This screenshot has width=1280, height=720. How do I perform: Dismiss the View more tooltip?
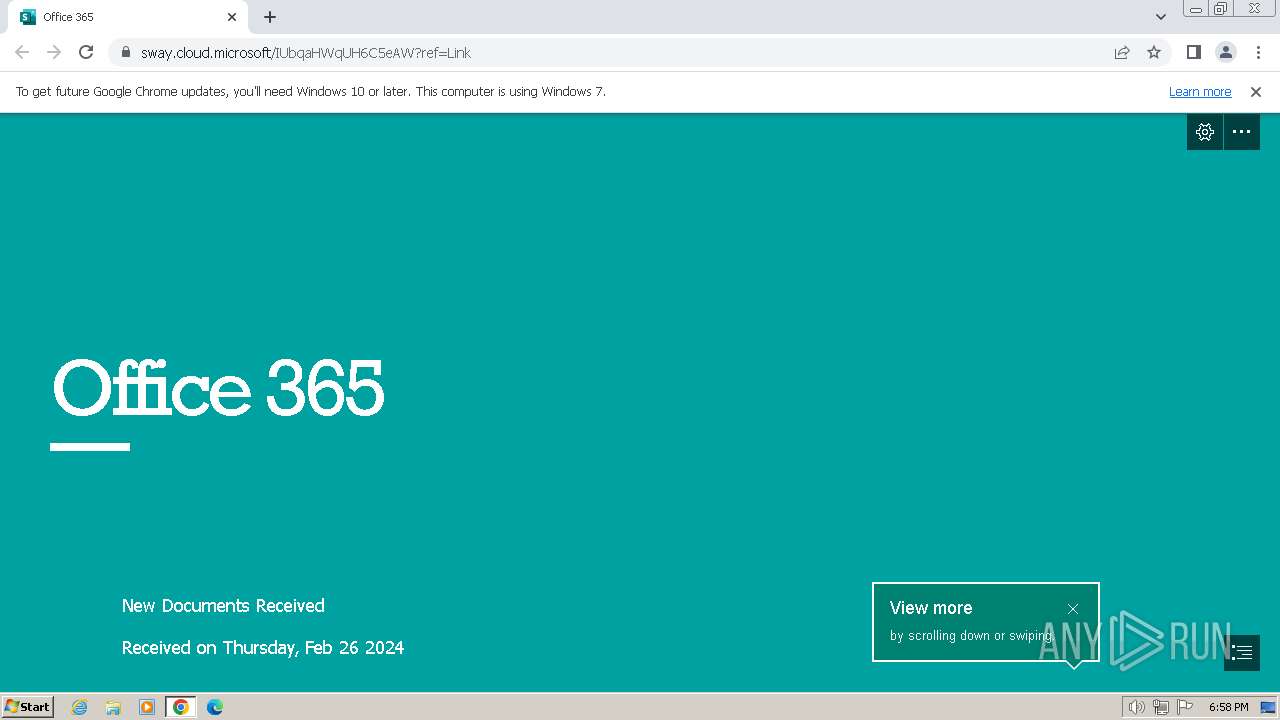tap(1073, 608)
